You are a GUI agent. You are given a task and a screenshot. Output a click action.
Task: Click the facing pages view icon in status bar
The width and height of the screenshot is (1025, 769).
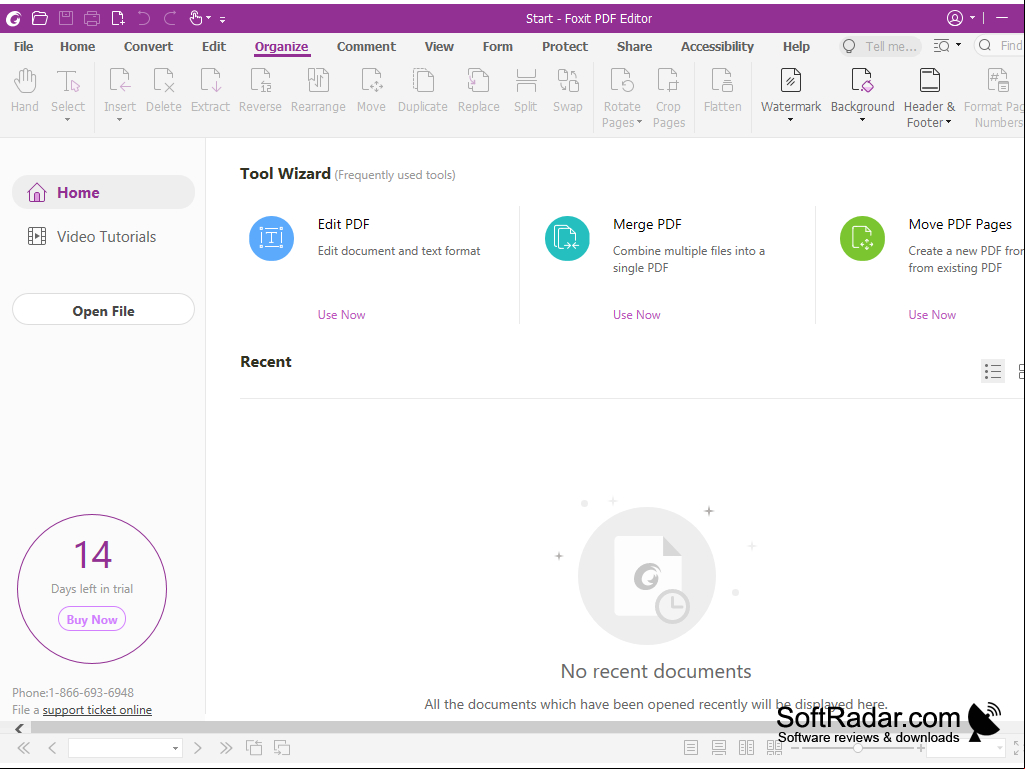tap(747, 747)
